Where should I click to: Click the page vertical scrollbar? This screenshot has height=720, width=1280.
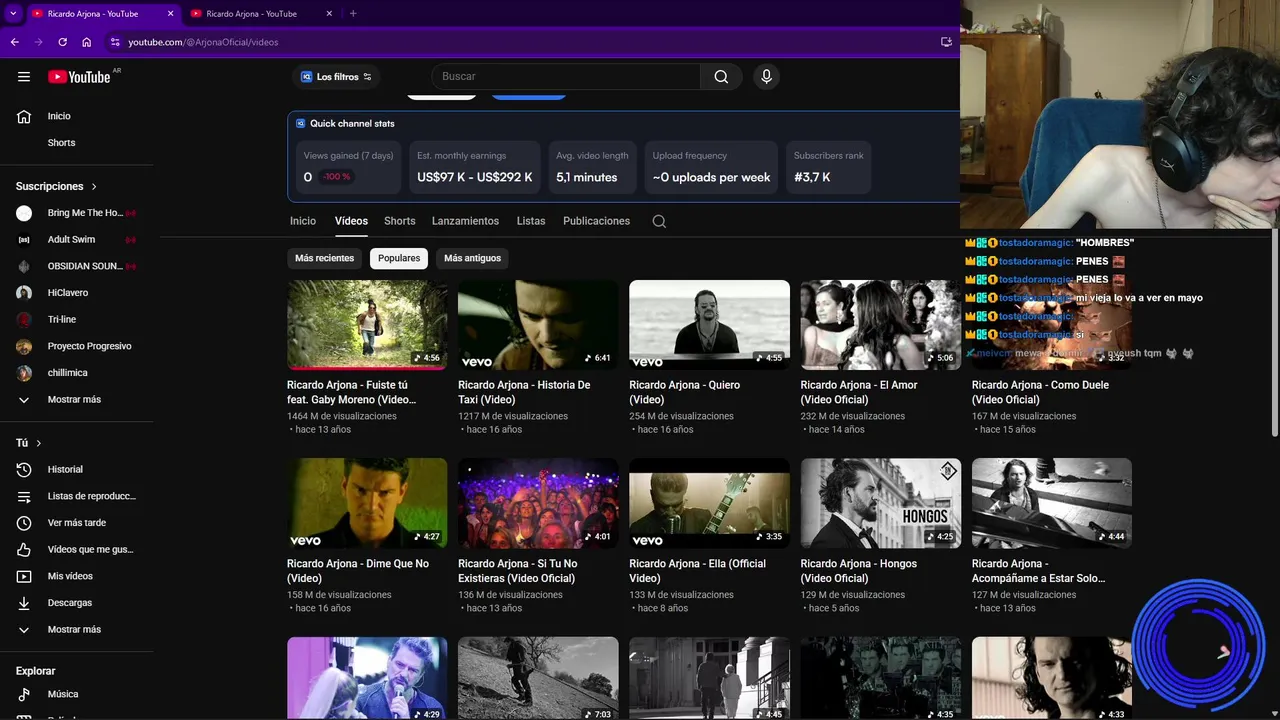coord(1274,333)
